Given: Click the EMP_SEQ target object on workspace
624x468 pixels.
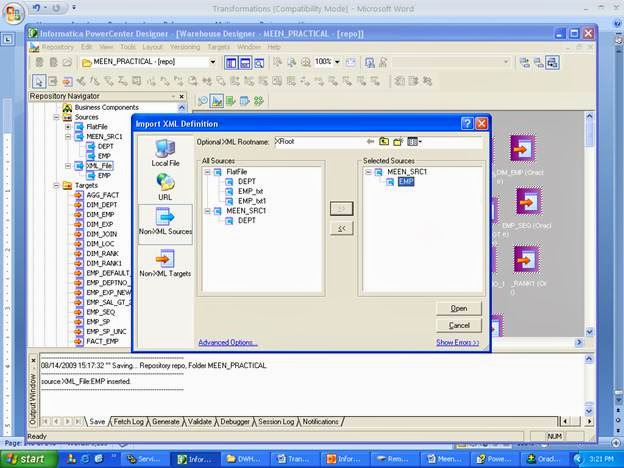Looking at the screenshot, I should (528, 202).
